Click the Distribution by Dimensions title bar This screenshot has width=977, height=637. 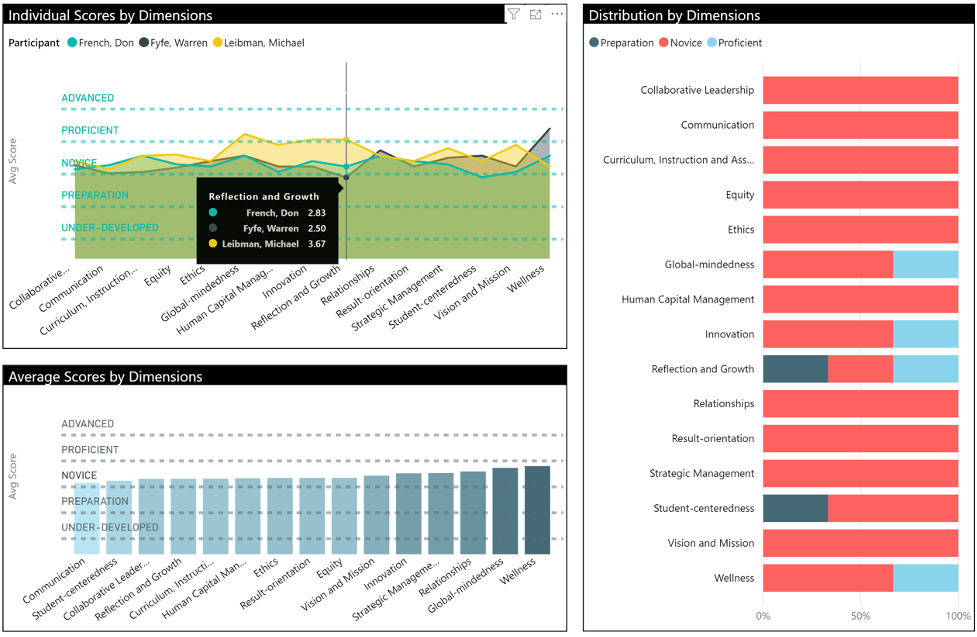(x=675, y=15)
